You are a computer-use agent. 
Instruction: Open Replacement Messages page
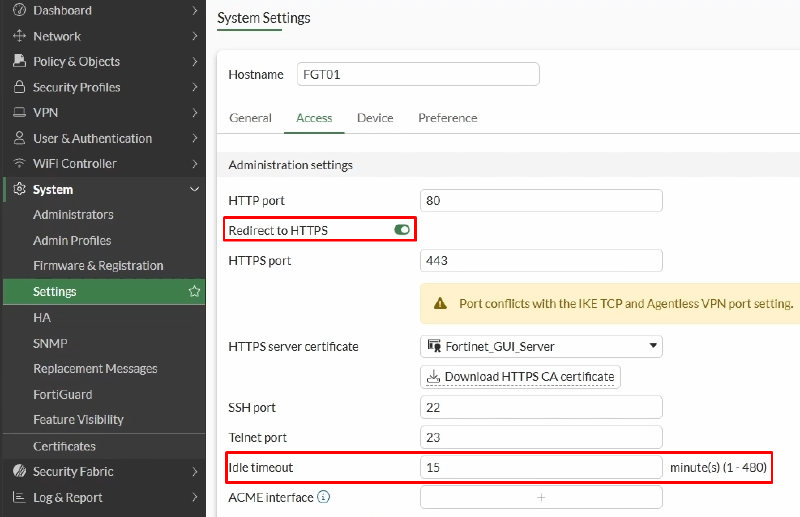click(x=95, y=368)
